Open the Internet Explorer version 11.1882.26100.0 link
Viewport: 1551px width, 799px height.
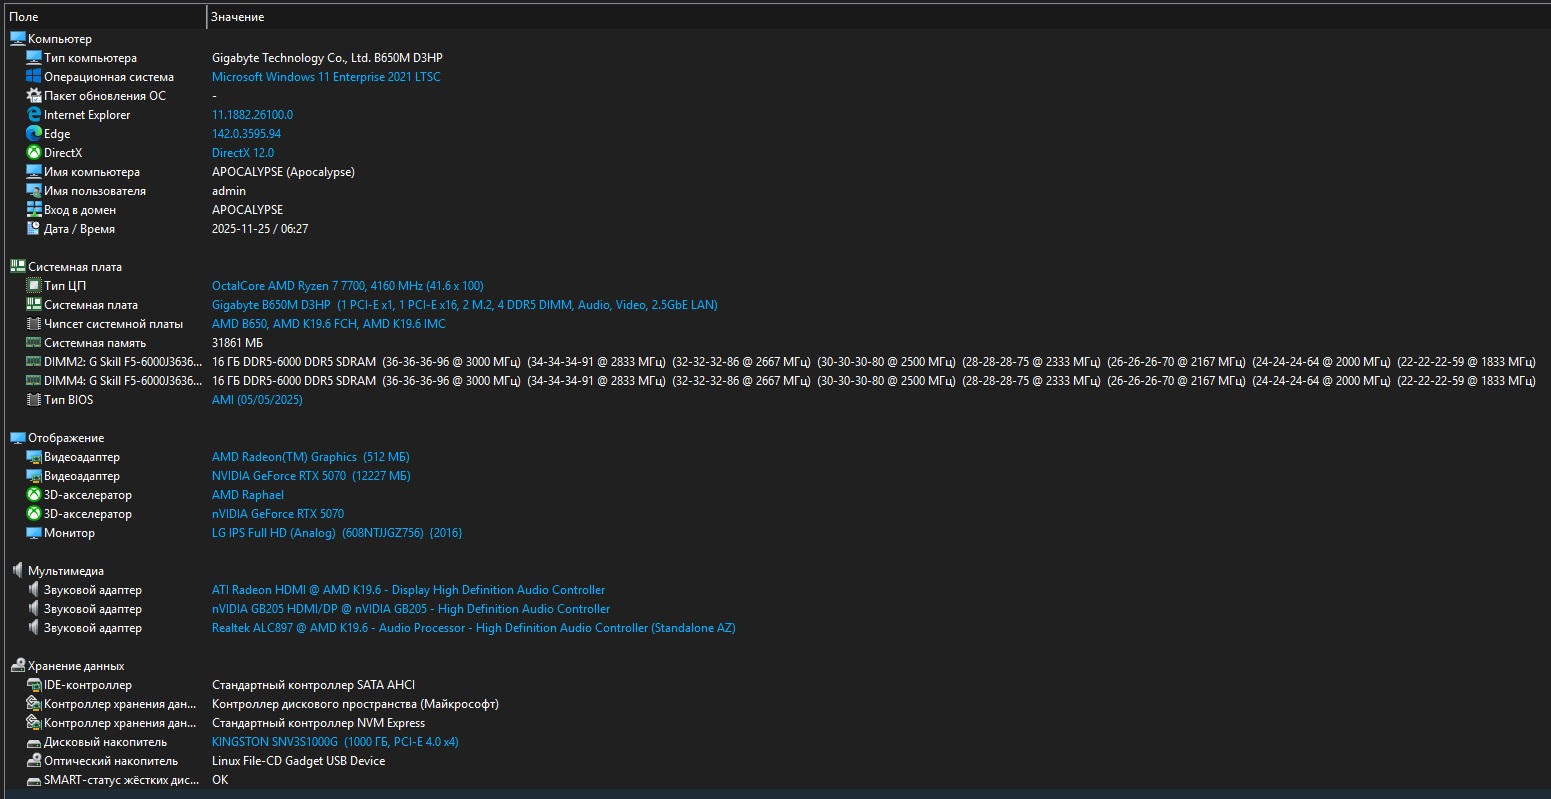pos(252,115)
